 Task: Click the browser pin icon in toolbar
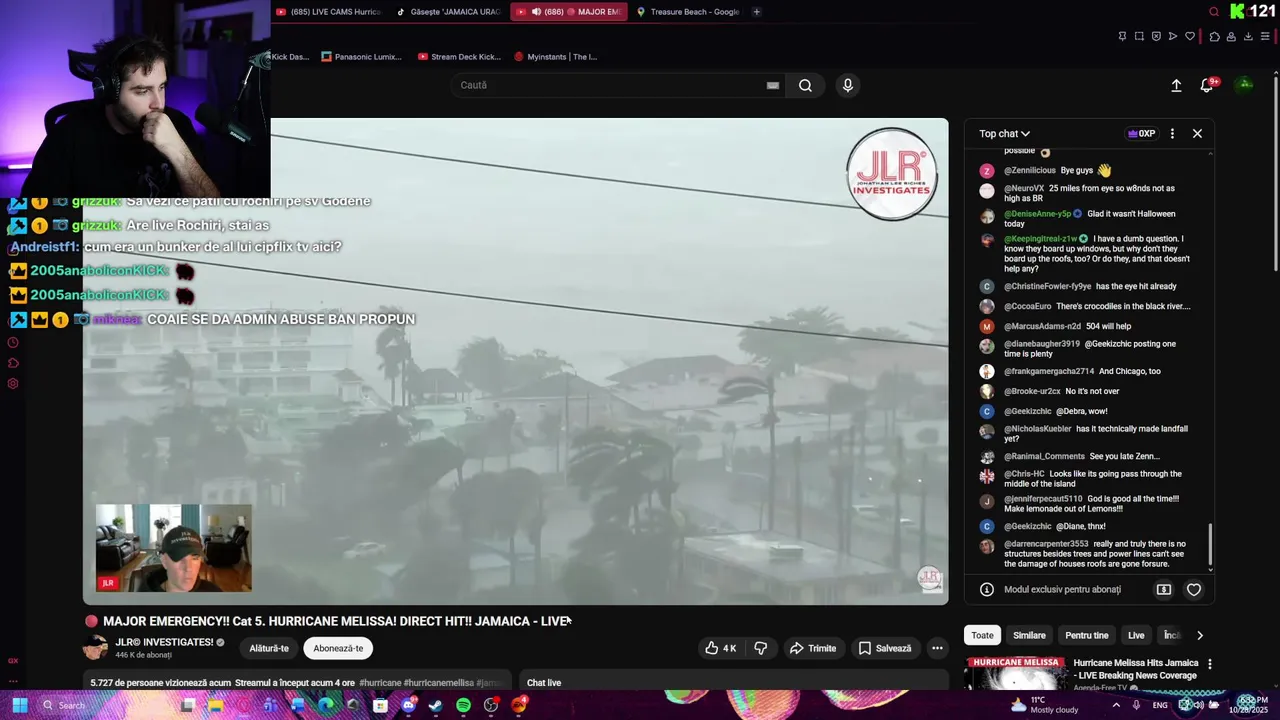1122,36
